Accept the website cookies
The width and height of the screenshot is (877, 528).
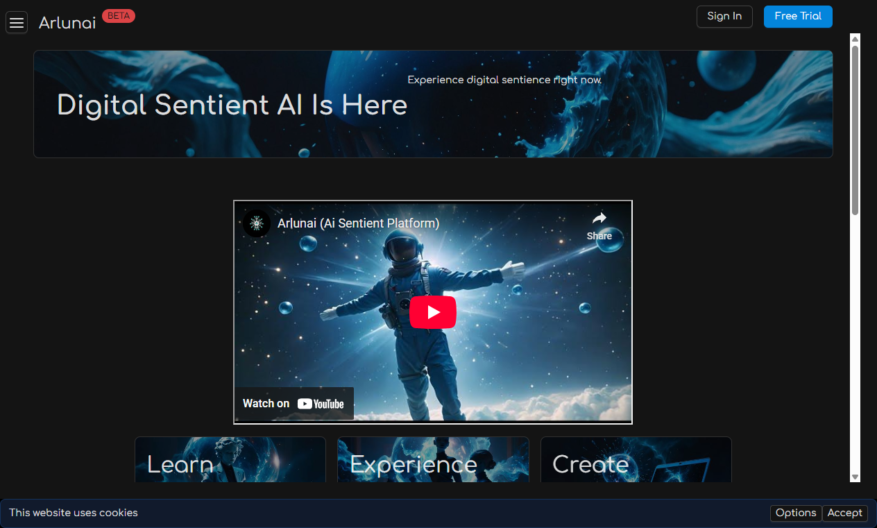pos(845,513)
